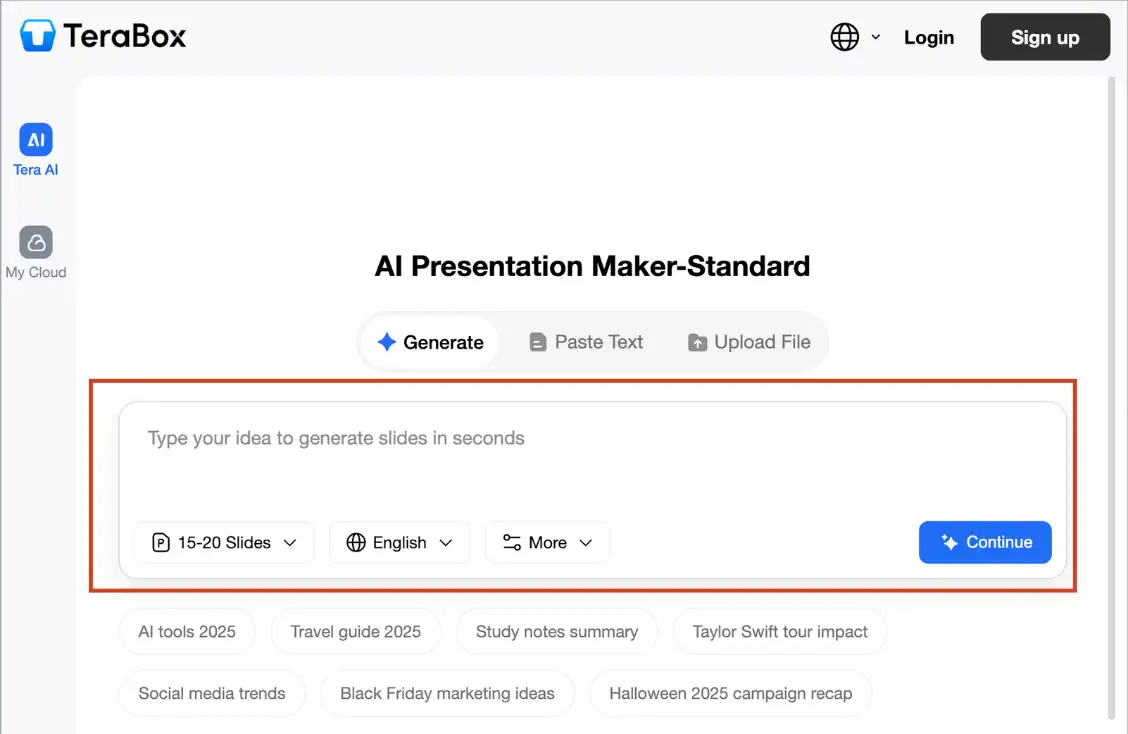Open the 15-20 Slides dropdown
This screenshot has width=1128, height=734.
point(224,542)
